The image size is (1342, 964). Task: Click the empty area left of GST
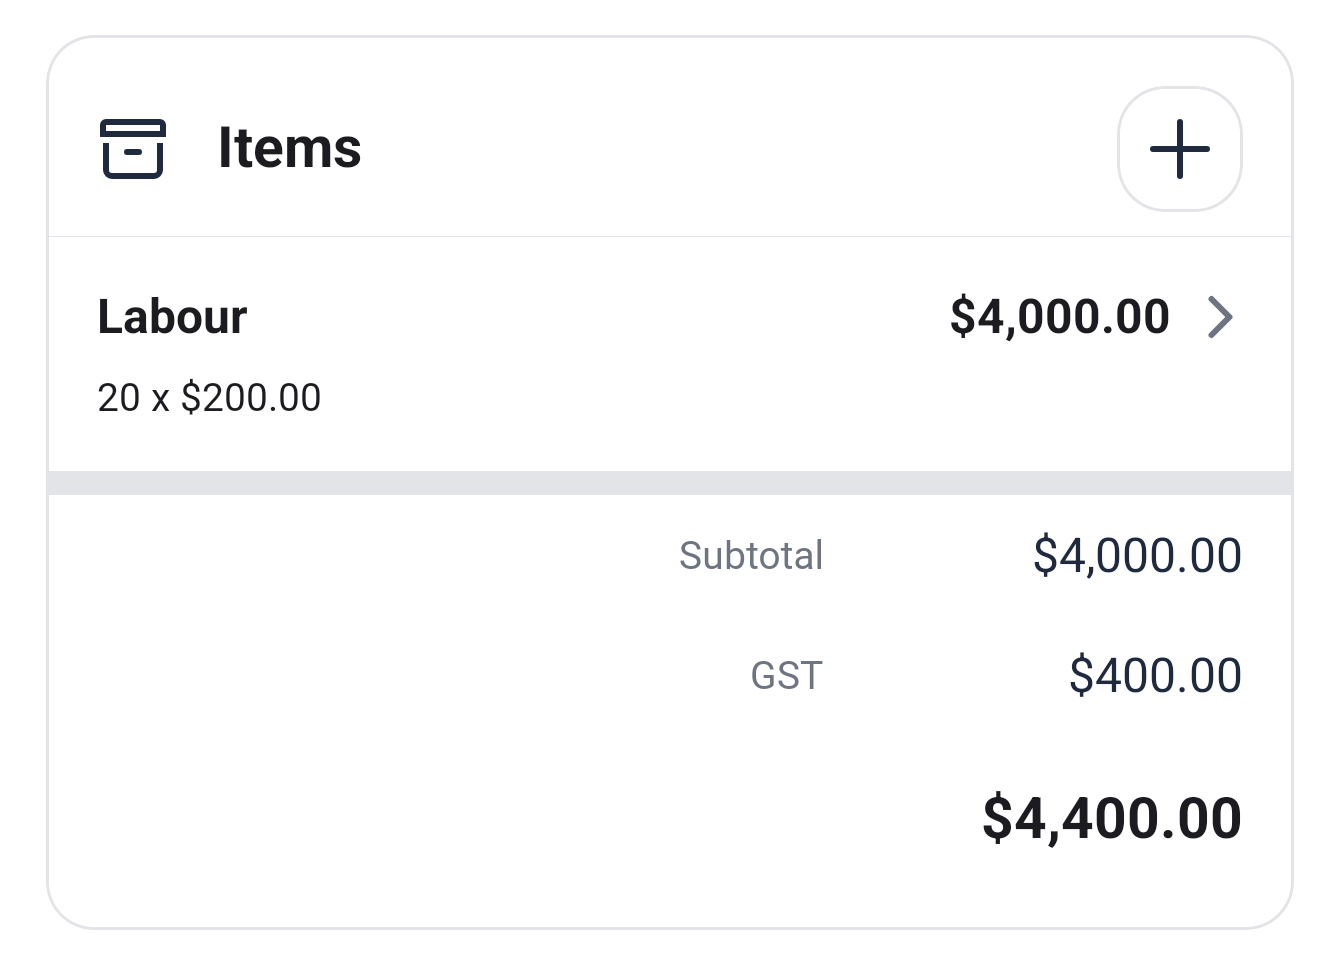pos(400,676)
